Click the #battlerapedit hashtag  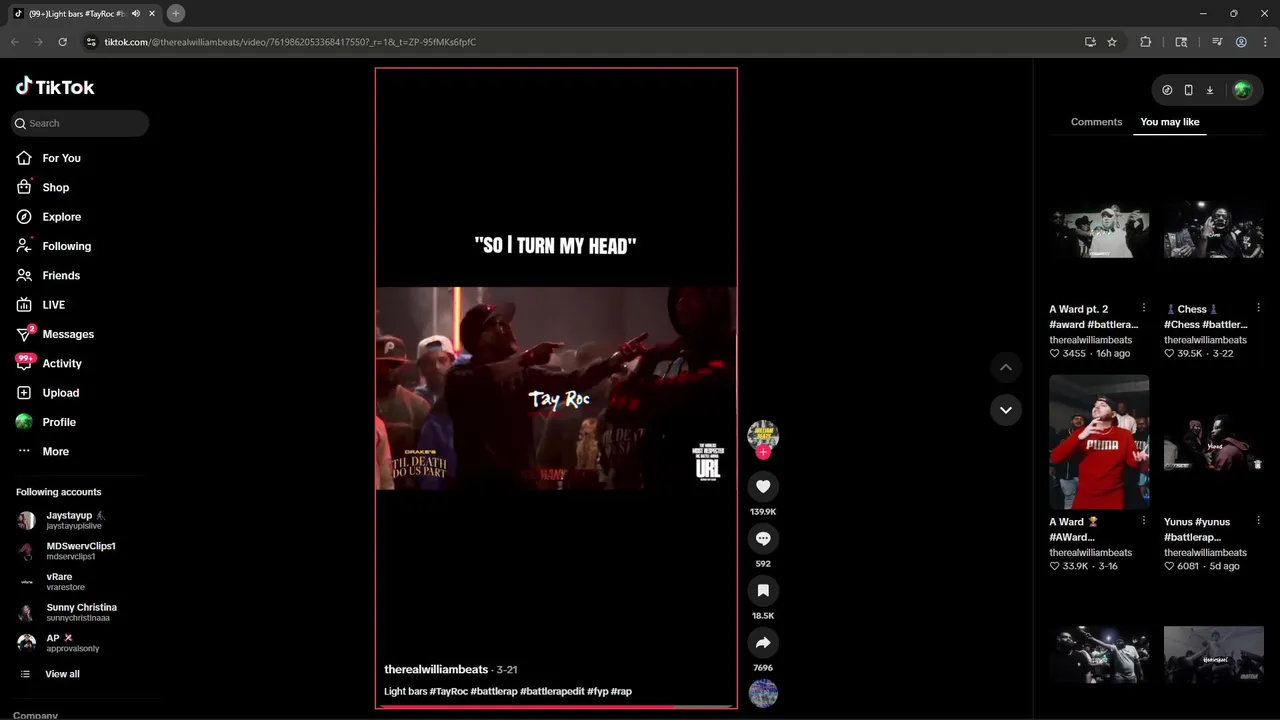(552, 691)
